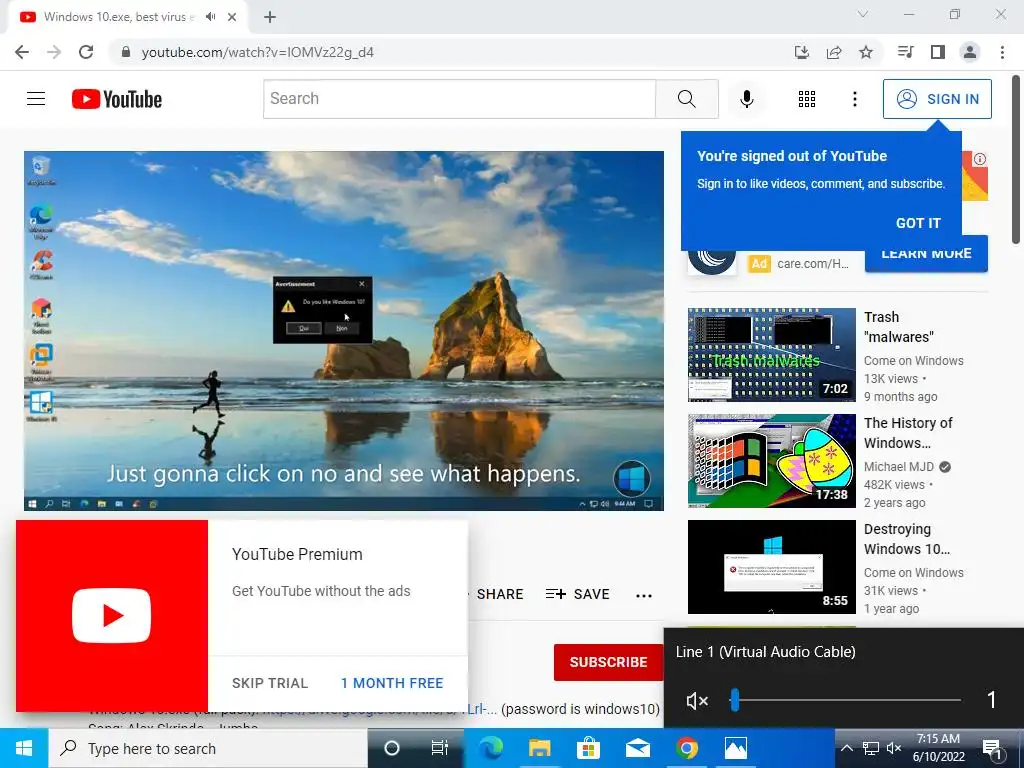The width and height of the screenshot is (1024, 768).
Task: Click inside the YouTube Search field
Action: click(x=459, y=99)
